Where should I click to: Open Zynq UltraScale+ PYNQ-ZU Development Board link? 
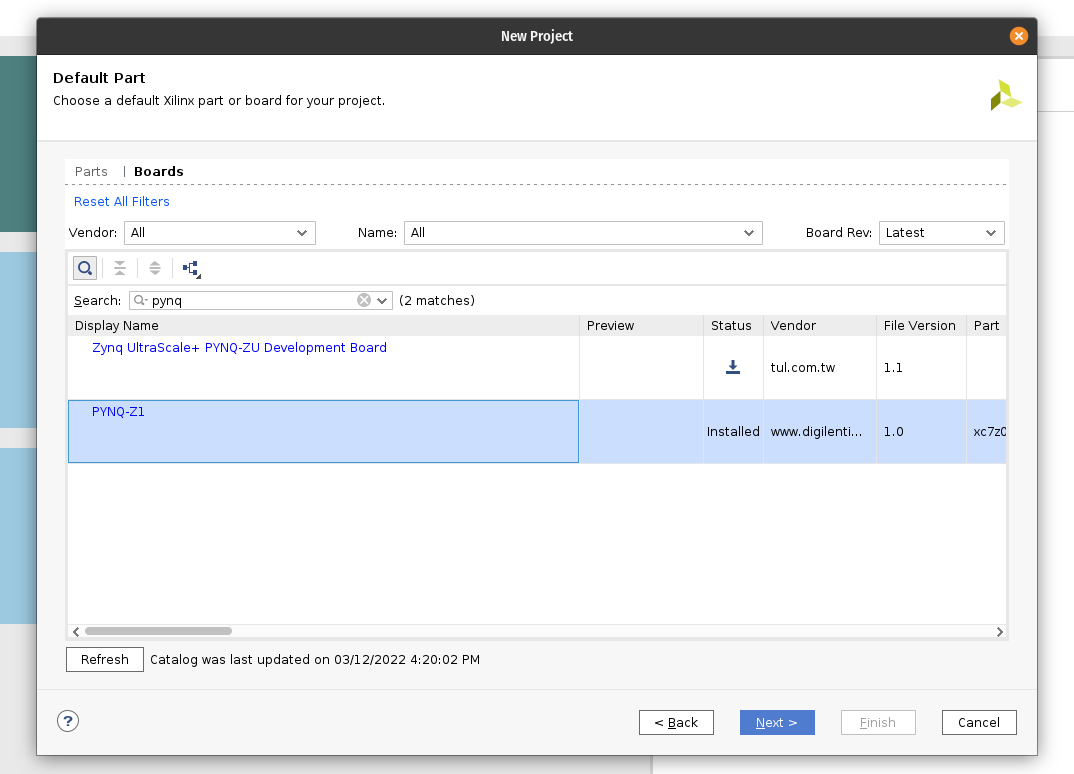pos(239,347)
